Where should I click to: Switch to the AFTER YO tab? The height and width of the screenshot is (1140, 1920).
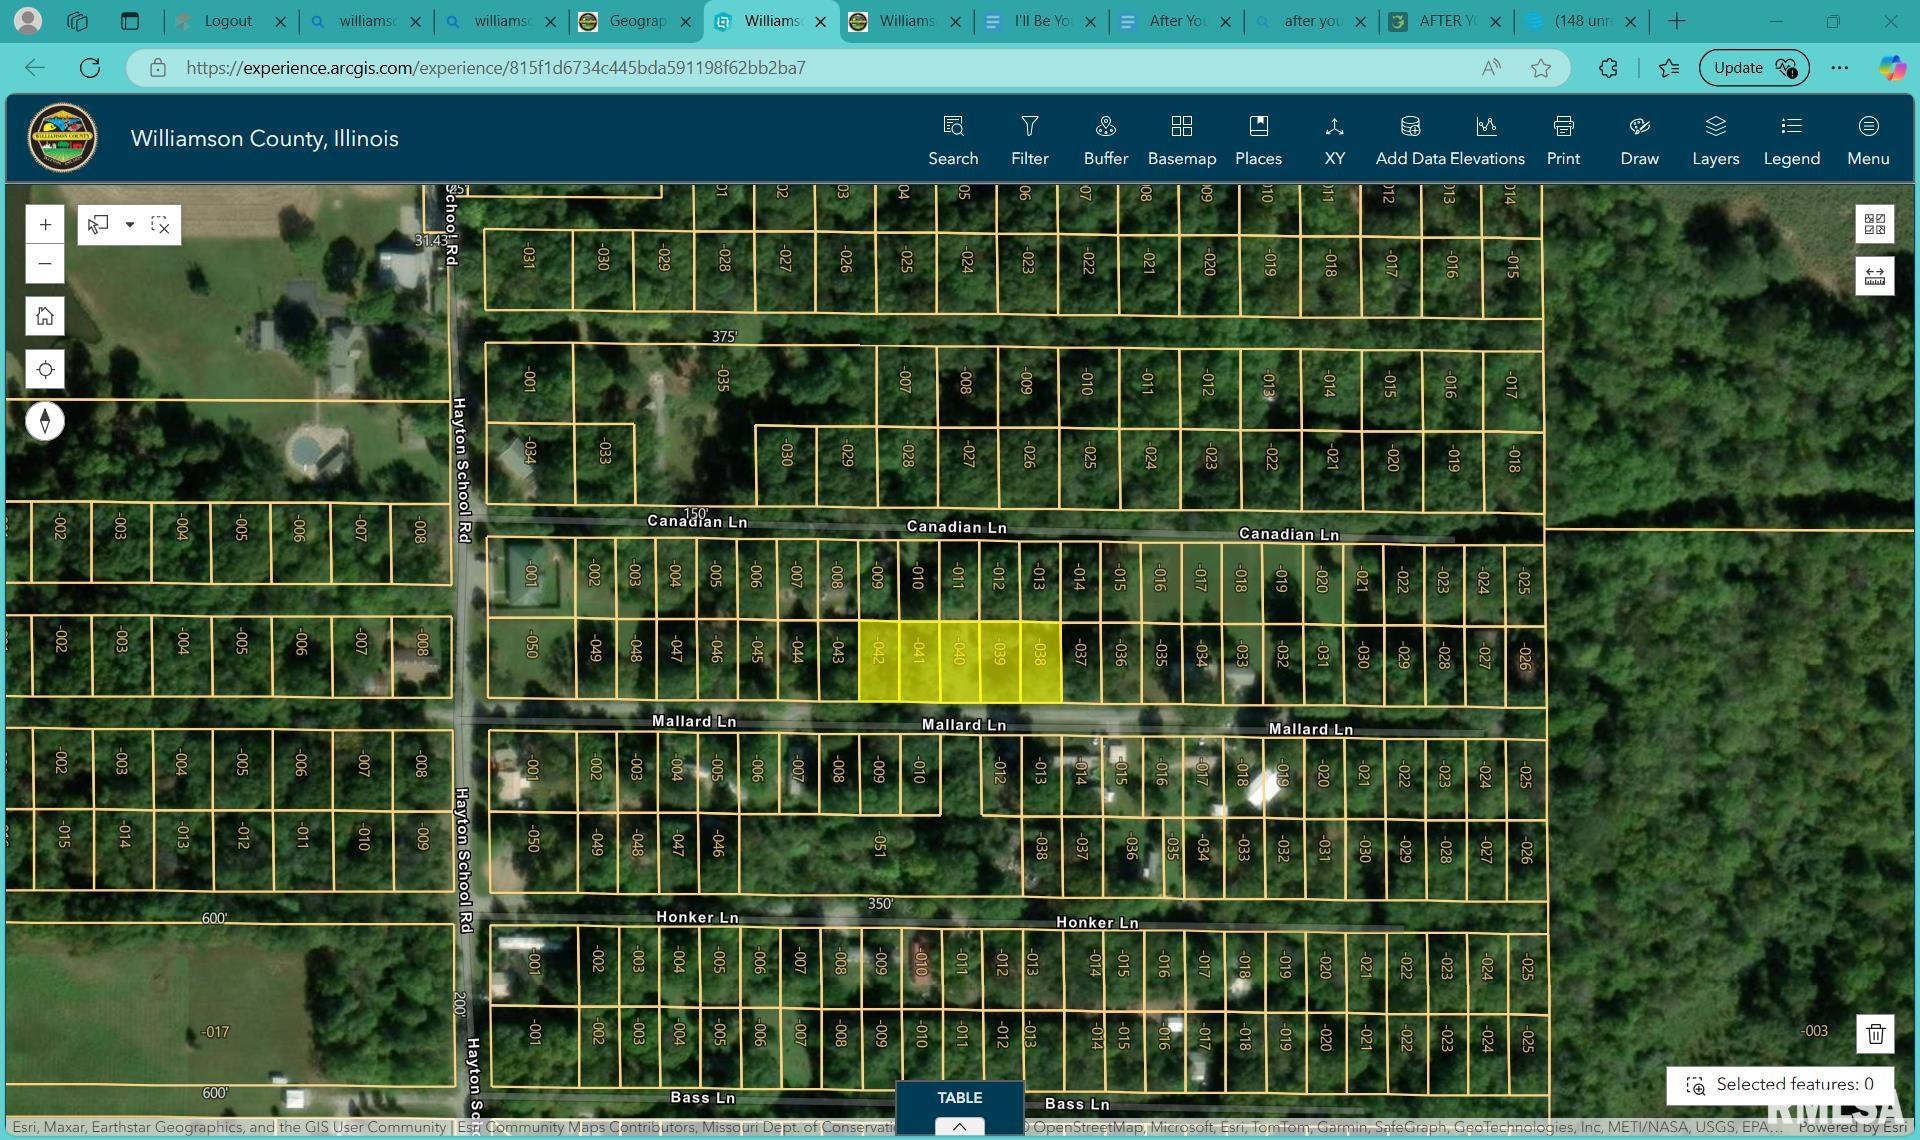pyautogui.click(x=1446, y=21)
